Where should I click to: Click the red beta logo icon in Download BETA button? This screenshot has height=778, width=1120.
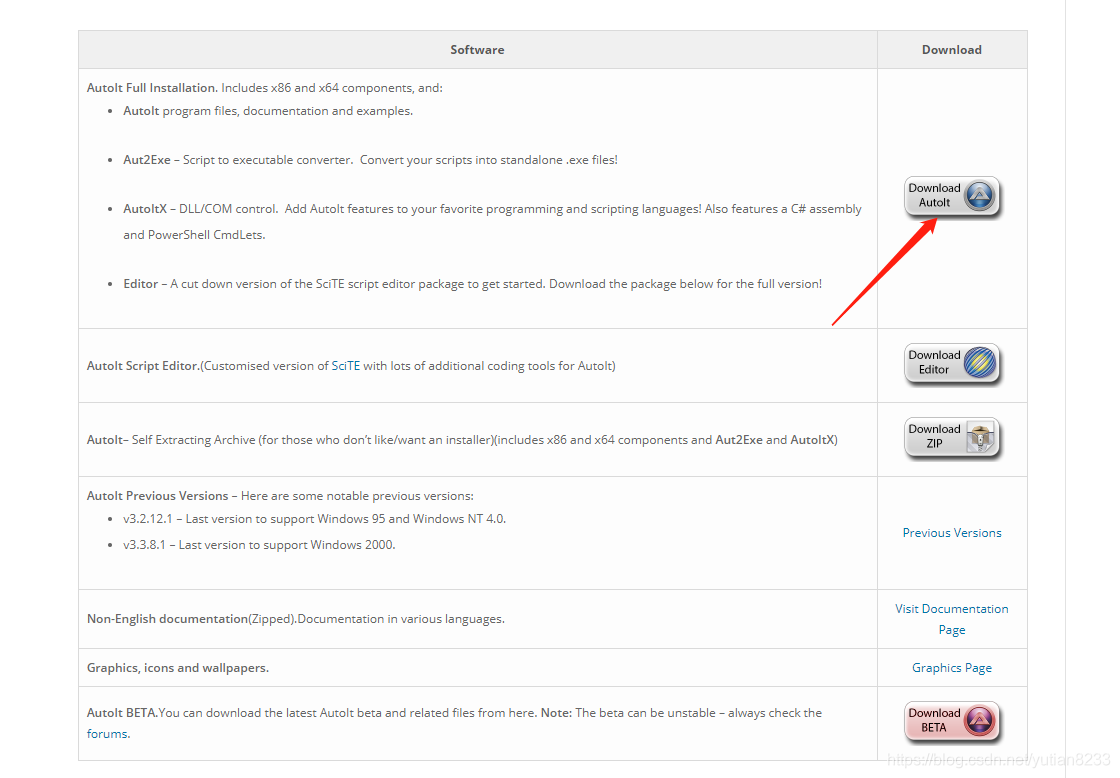tap(979, 720)
